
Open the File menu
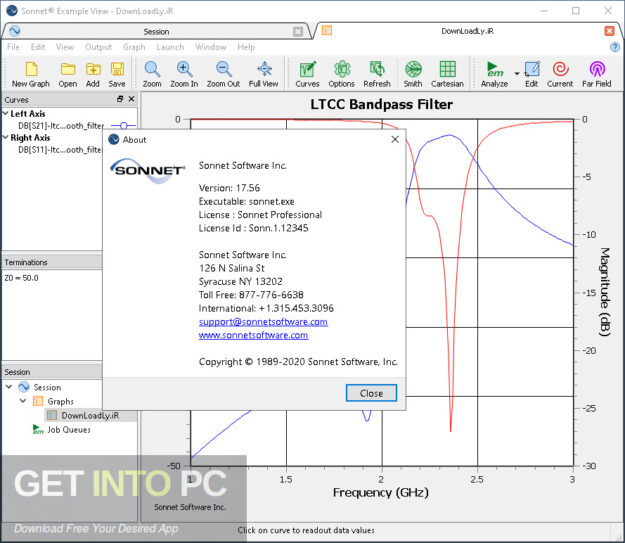(x=13, y=47)
